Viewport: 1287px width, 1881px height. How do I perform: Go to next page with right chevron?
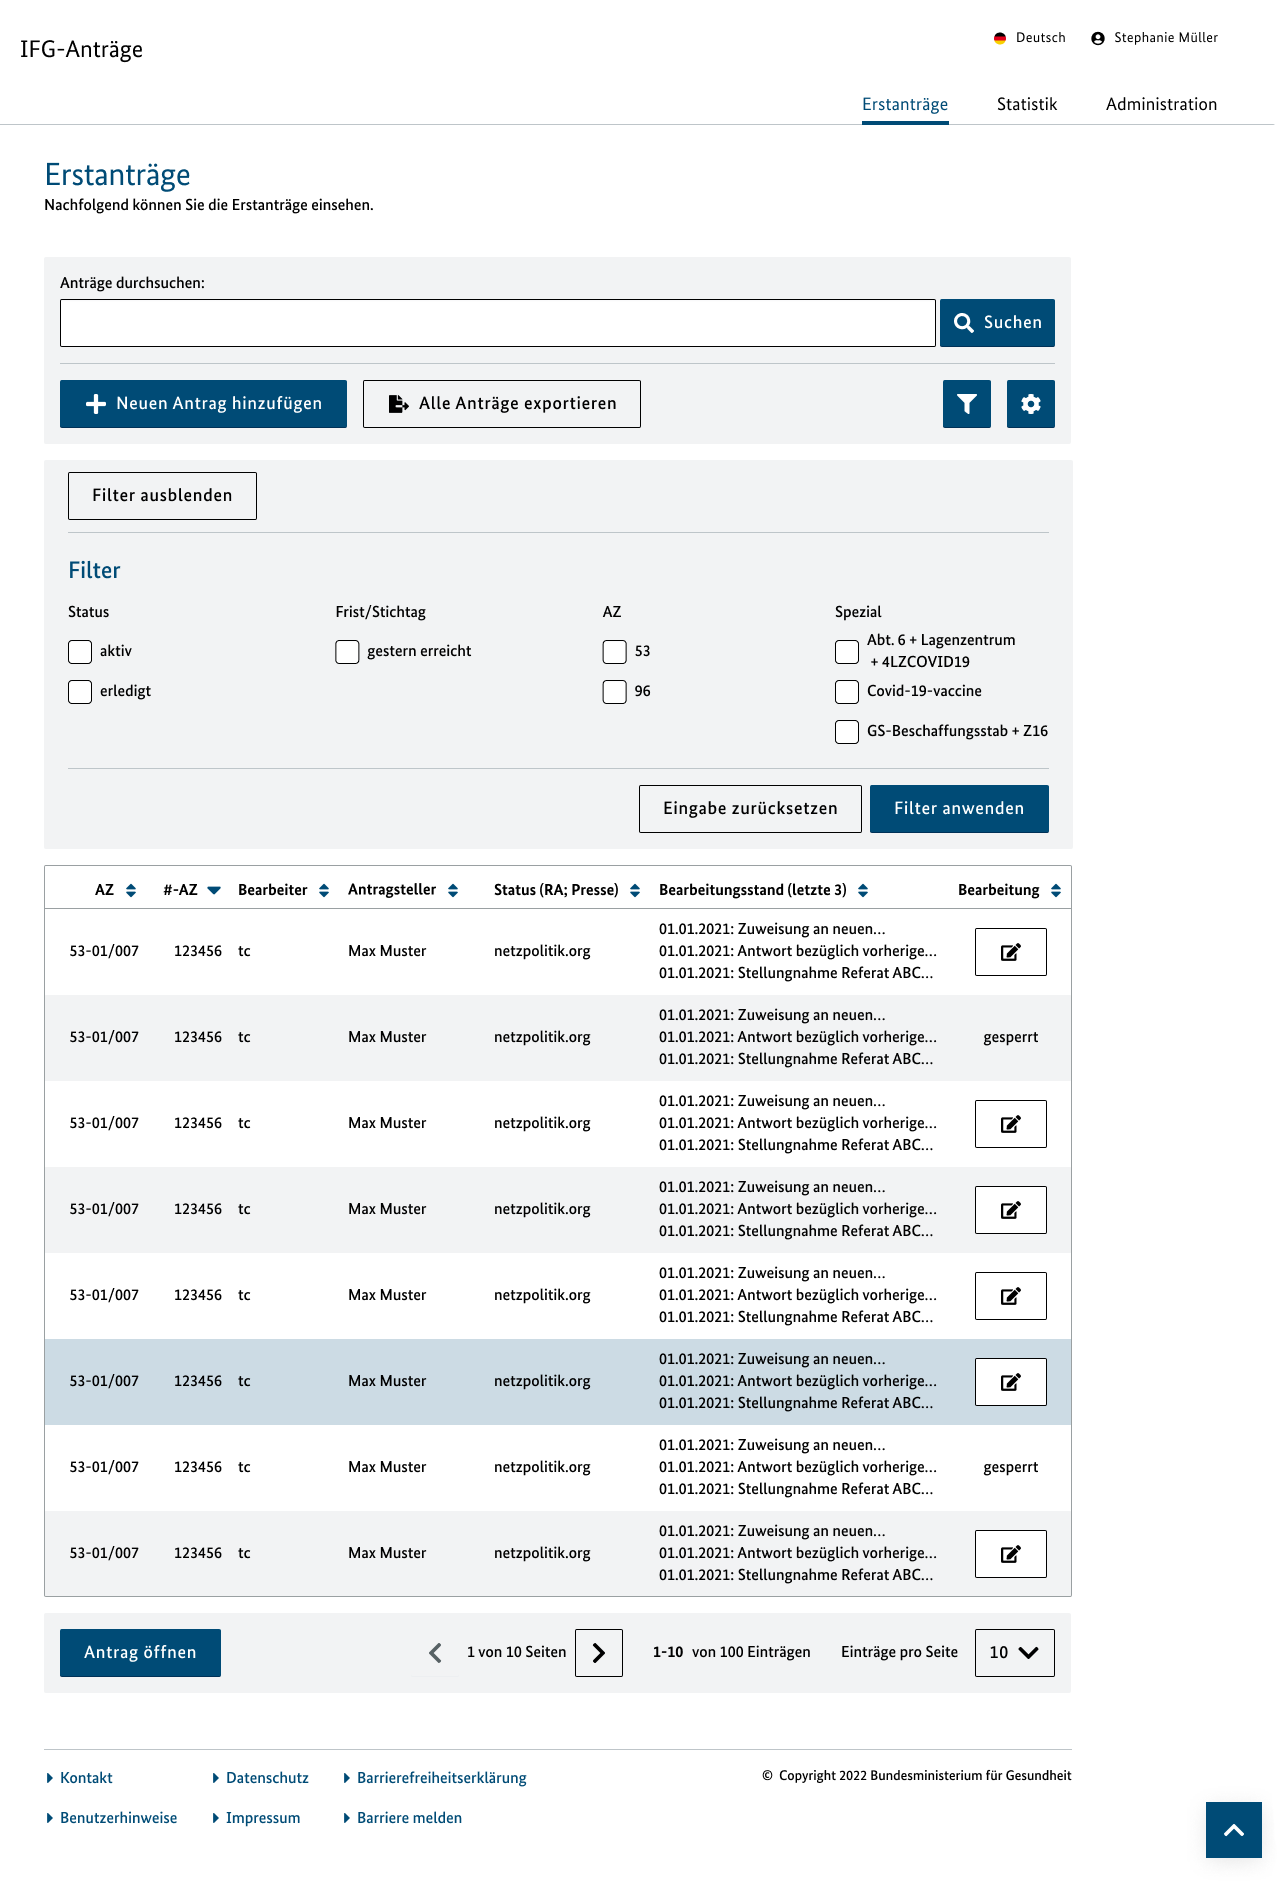[598, 1653]
